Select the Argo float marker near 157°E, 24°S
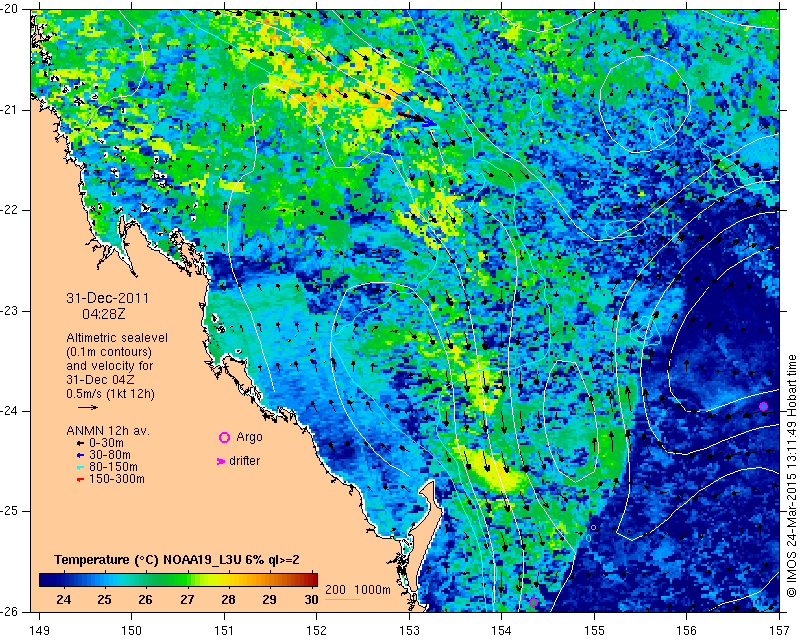Image resolution: width=800 pixels, height=640 pixels. point(763,407)
